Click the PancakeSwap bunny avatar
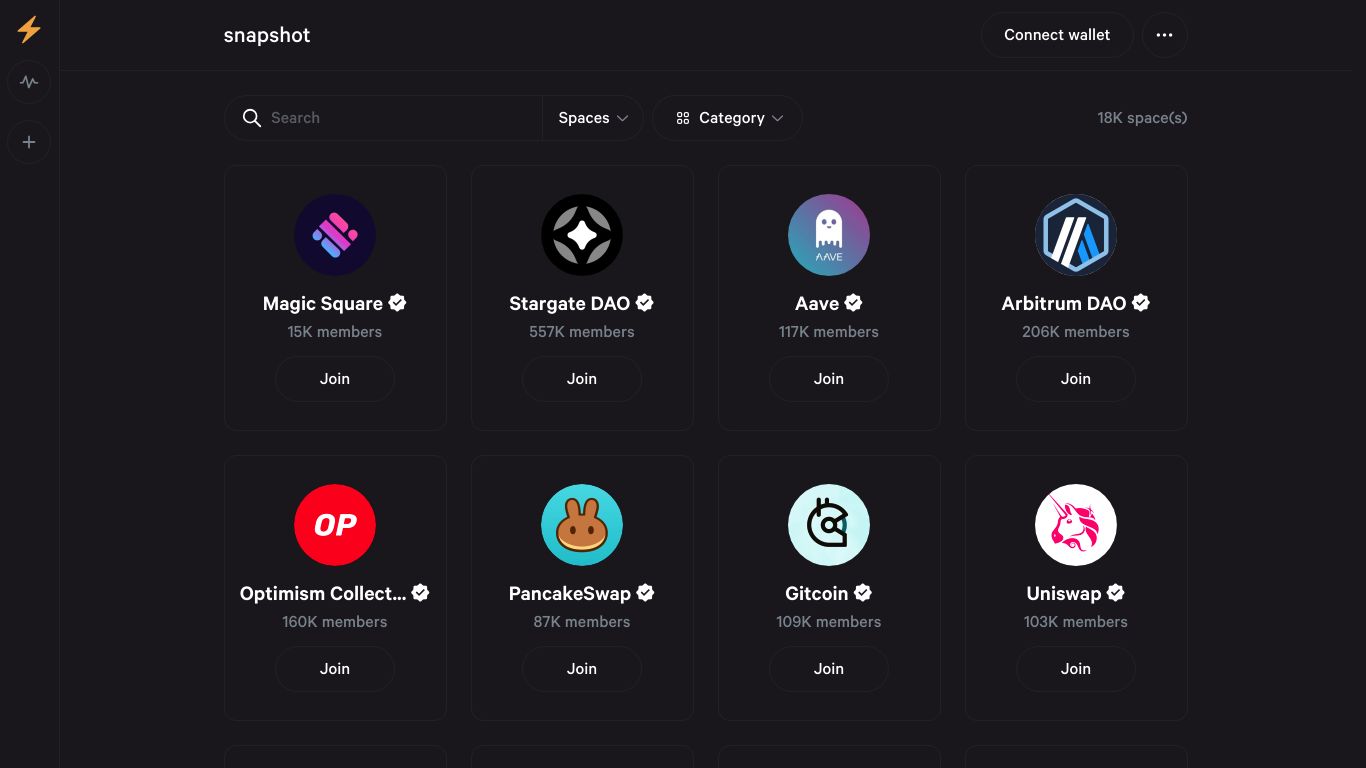This screenshot has height=768, width=1366. click(581, 524)
